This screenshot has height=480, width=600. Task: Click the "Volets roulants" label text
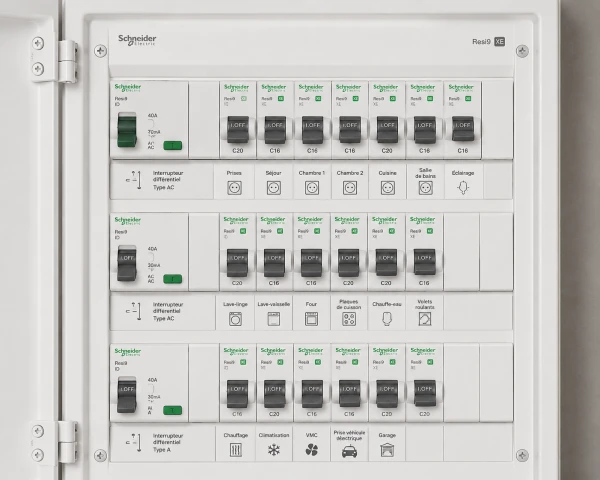[x=424, y=304]
